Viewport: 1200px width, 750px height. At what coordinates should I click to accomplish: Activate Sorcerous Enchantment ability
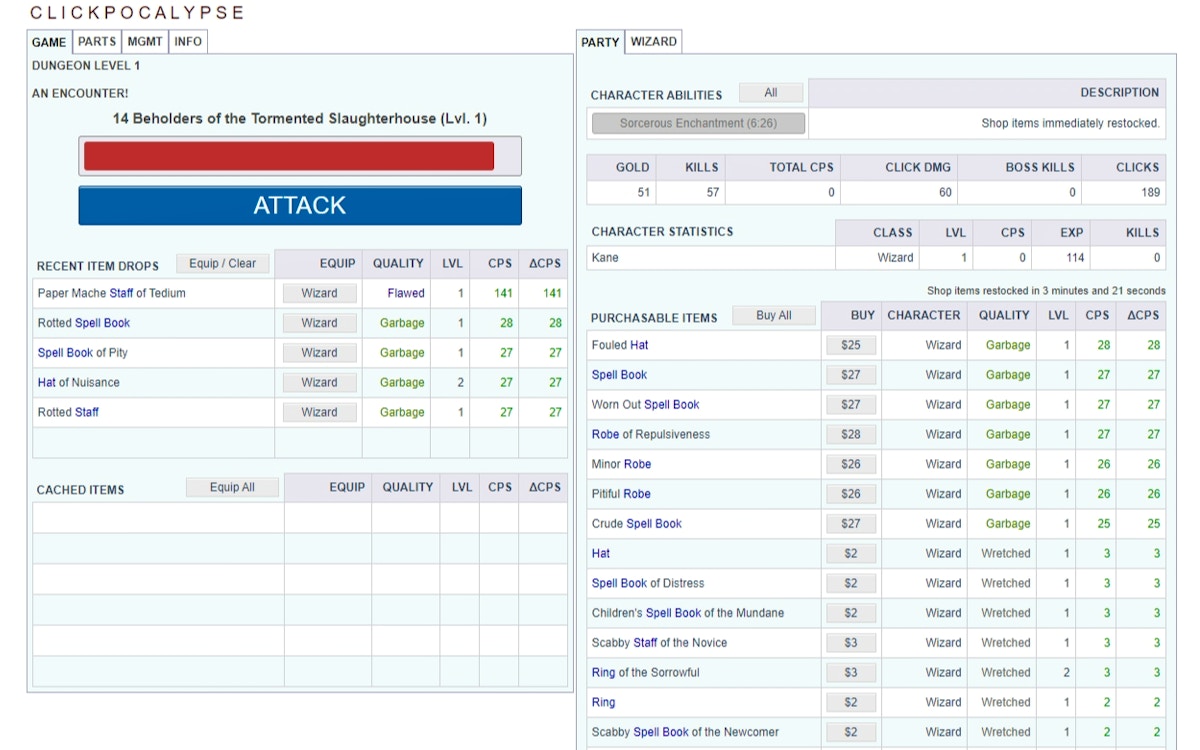coord(698,124)
